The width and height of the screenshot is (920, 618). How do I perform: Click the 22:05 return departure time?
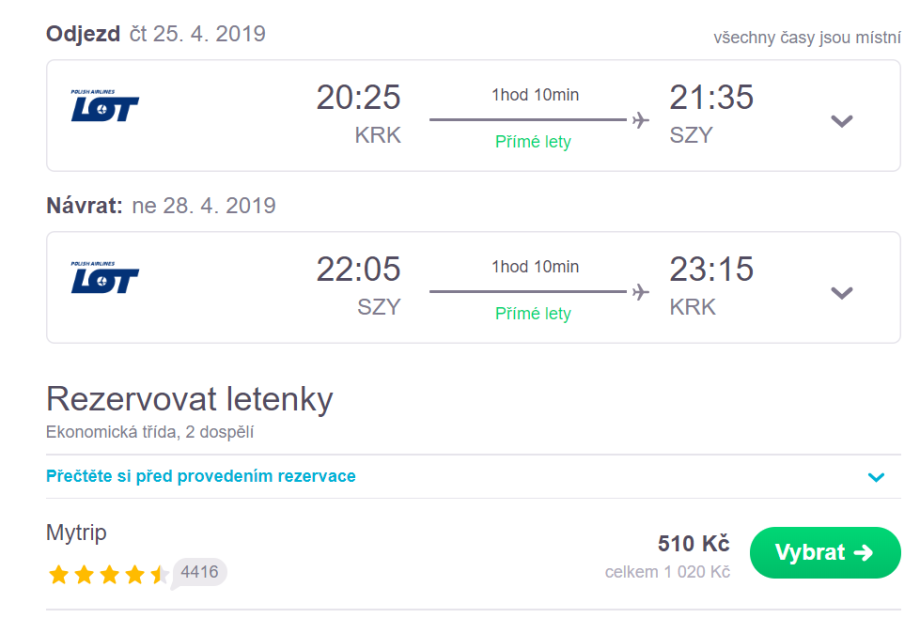[x=358, y=269]
